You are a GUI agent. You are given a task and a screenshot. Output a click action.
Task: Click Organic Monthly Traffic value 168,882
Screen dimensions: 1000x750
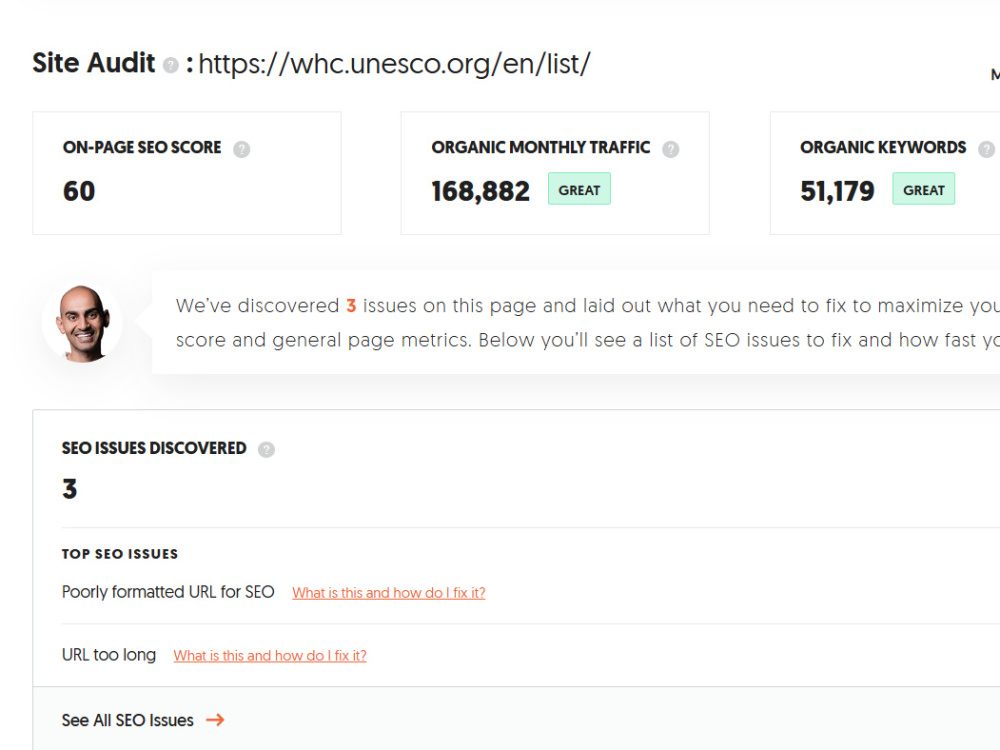click(x=480, y=191)
